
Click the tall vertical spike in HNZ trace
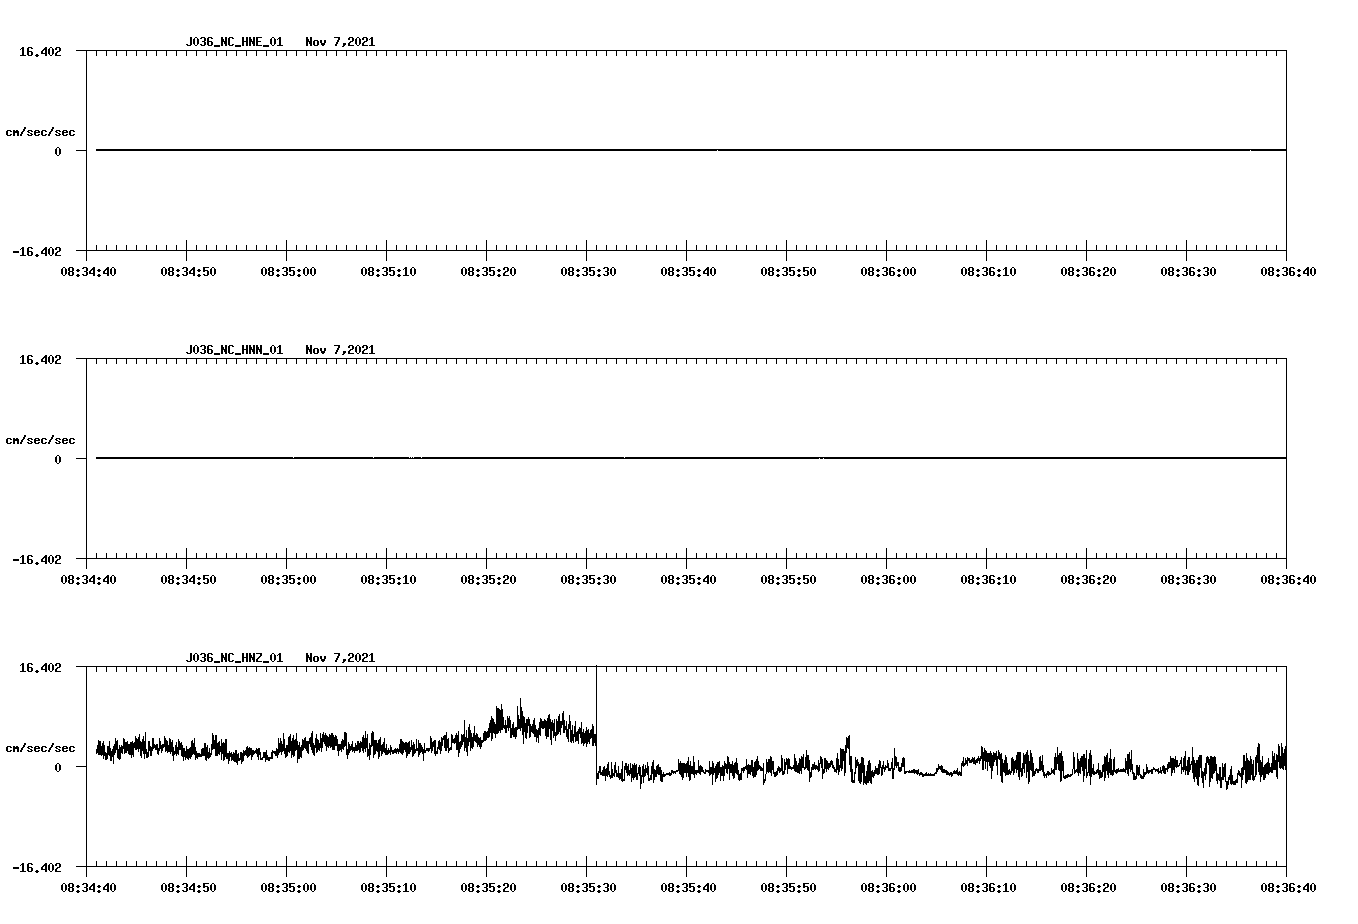click(x=596, y=725)
